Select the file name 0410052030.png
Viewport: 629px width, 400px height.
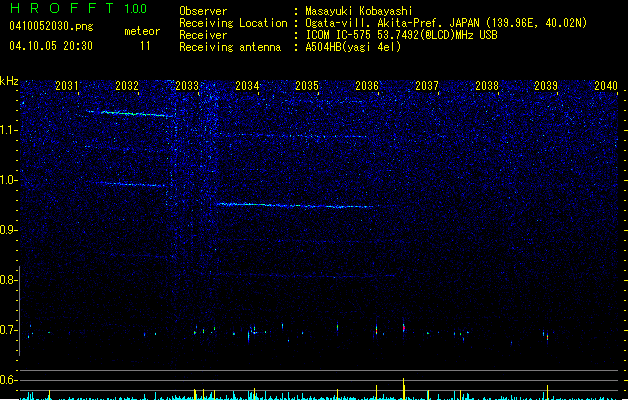pos(51,26)
